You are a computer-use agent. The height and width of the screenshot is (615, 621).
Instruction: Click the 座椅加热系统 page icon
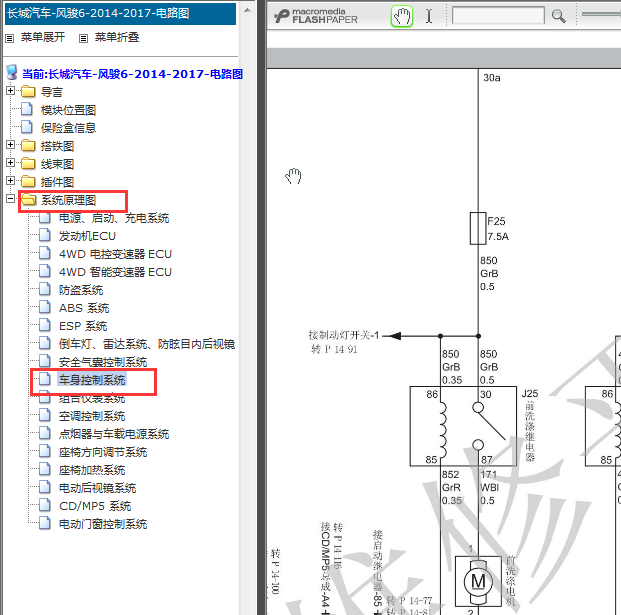44,469
